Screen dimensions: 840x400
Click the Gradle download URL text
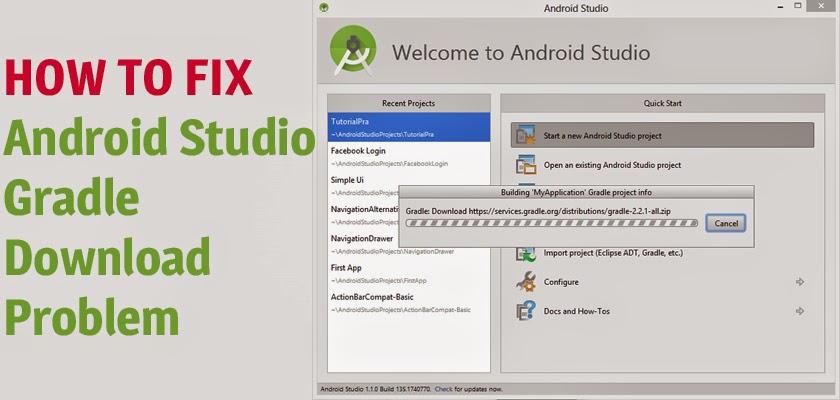569,212
